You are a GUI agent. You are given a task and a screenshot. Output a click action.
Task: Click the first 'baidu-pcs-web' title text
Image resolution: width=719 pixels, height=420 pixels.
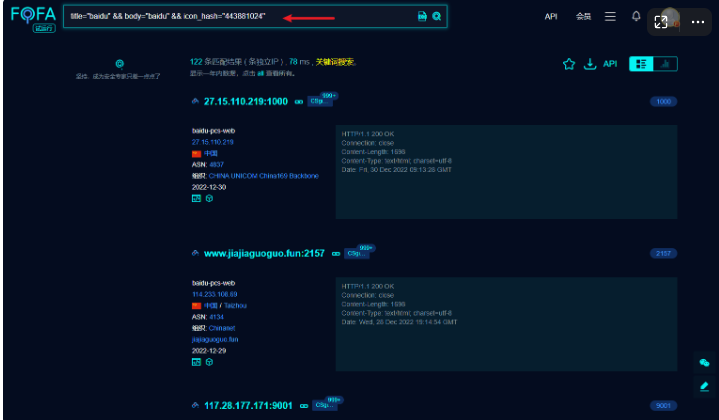pos(213,131)
